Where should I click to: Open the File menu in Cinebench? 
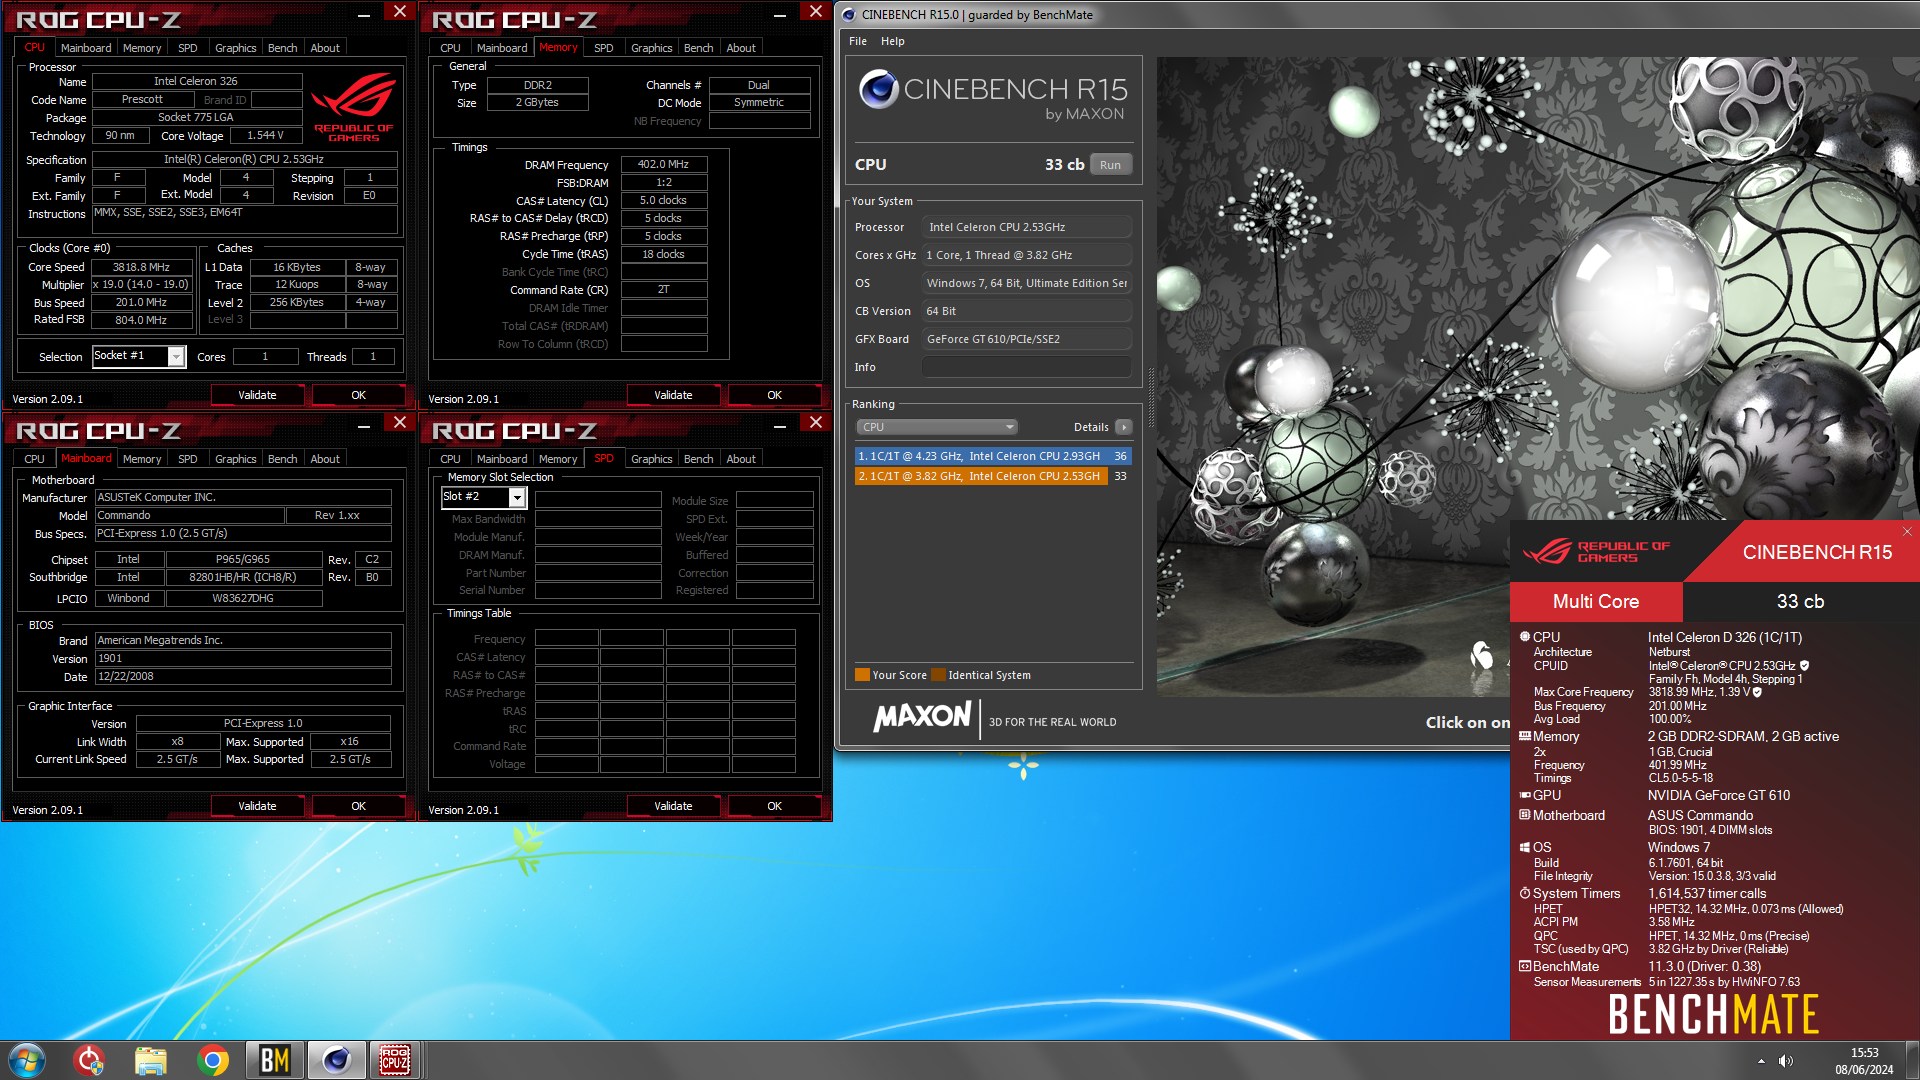[858, 41]
